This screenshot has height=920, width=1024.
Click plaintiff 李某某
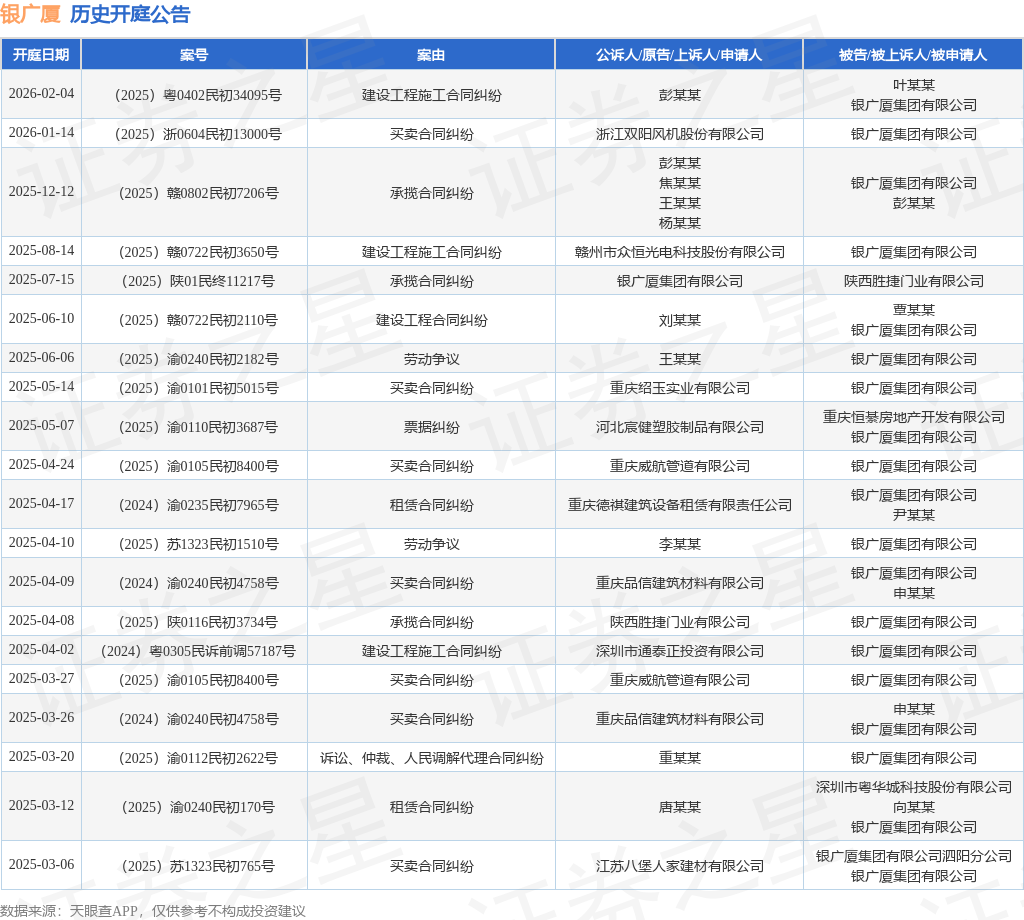pyautogui.click(x=679, y=545)
